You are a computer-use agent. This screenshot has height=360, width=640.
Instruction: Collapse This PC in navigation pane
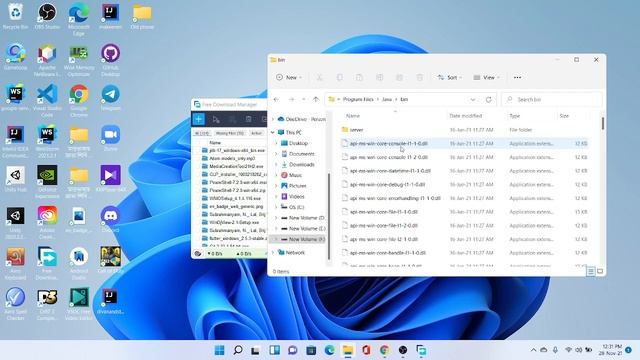point(273,132)
